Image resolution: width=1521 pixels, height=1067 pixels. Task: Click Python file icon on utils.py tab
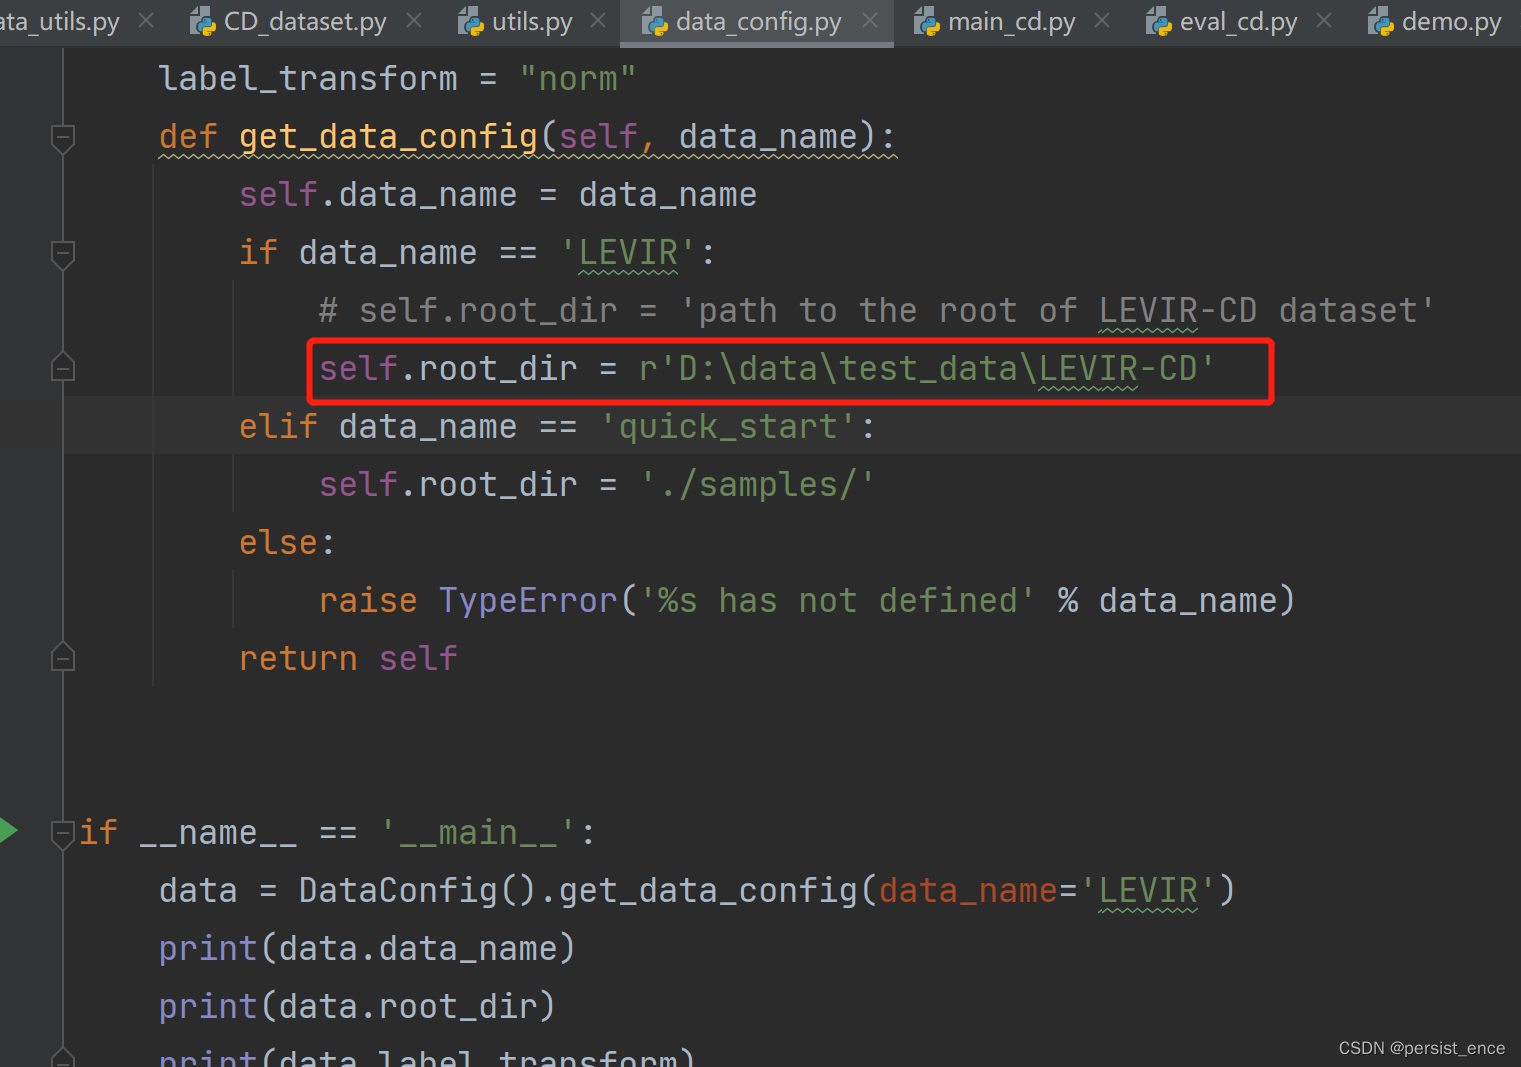471,22
